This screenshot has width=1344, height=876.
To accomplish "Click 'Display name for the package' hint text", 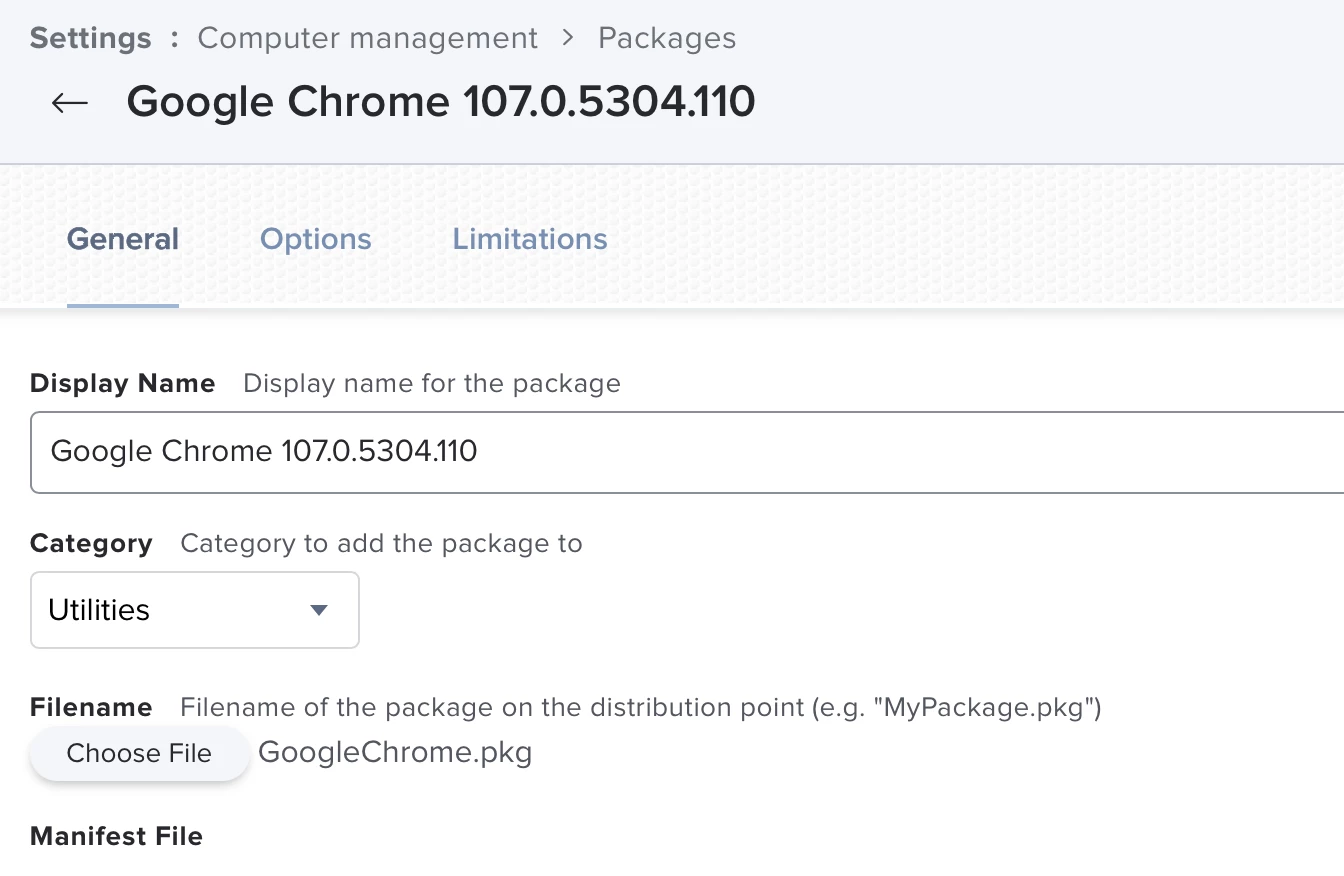I will [432, 384].
